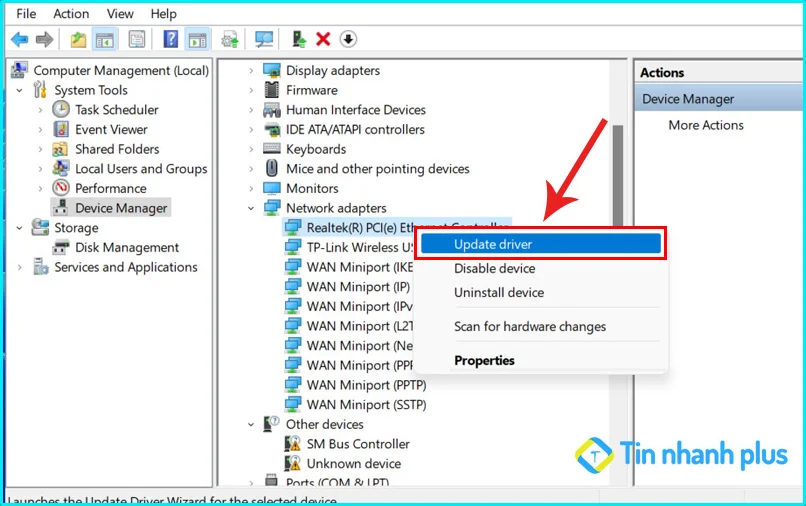Click the blue Help question mark icon
This screenshot has height=506, width=806.
click(171, 39)
